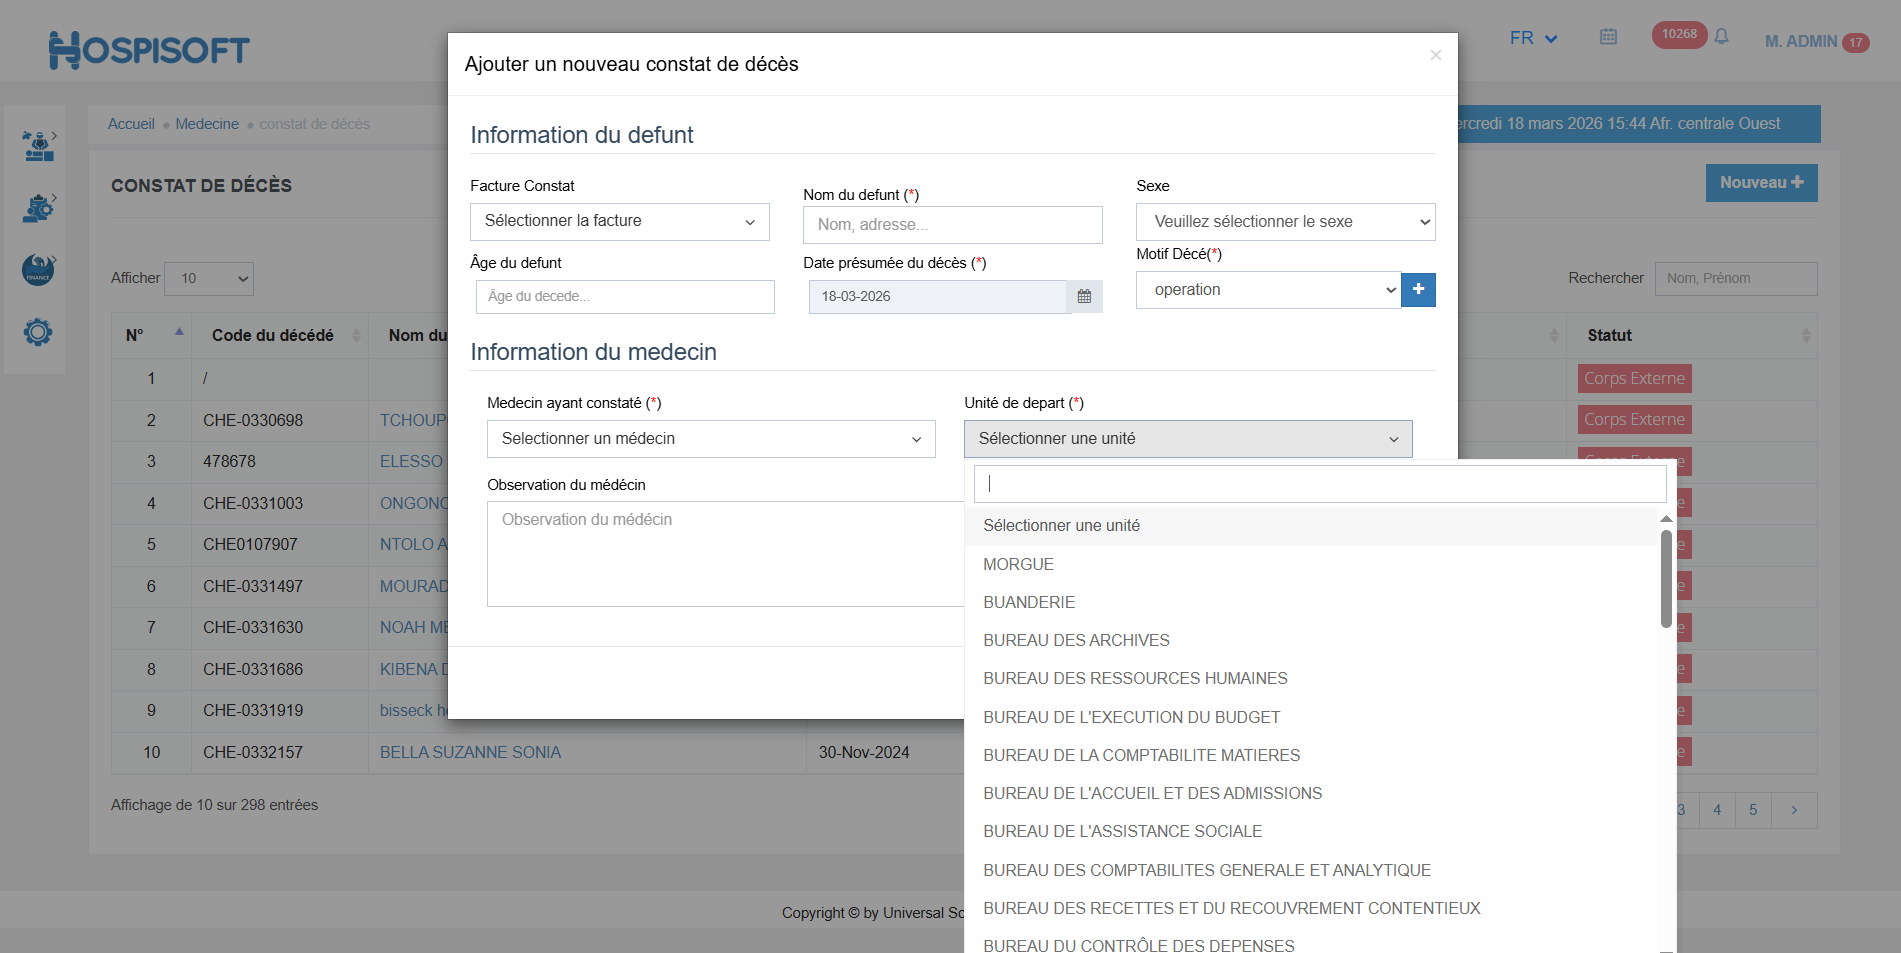The height and width of the screenshot is (953, 1901).
Task: Select BUREAU DES RESSOURCES HUMAINES option
Action: [1135, 679]
